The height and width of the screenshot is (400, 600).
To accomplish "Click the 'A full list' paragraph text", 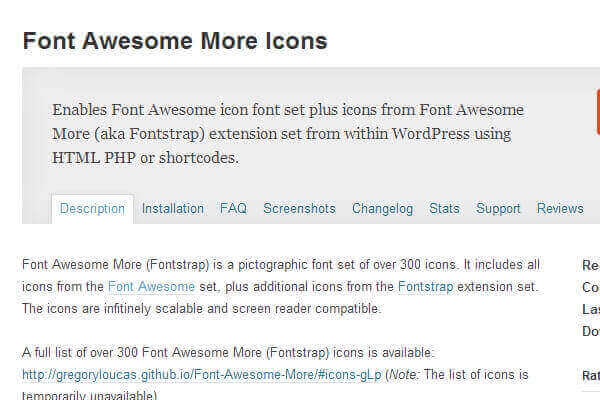I will [x=229, y=353].
